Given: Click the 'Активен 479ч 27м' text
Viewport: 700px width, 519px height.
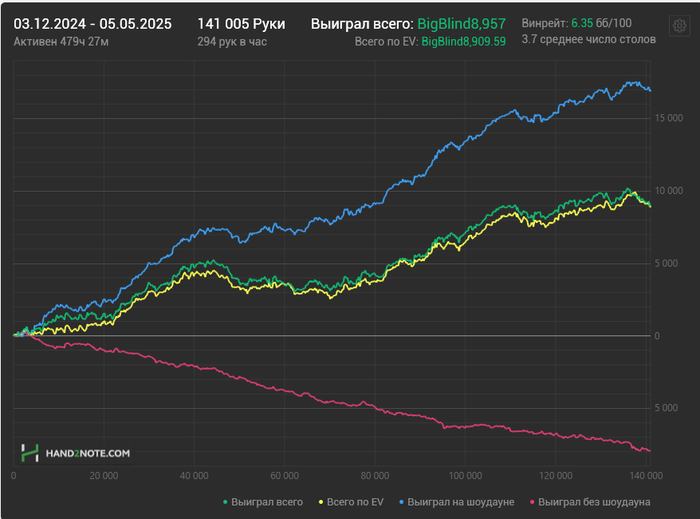Looking at the screenshot, I should point(61,42).
